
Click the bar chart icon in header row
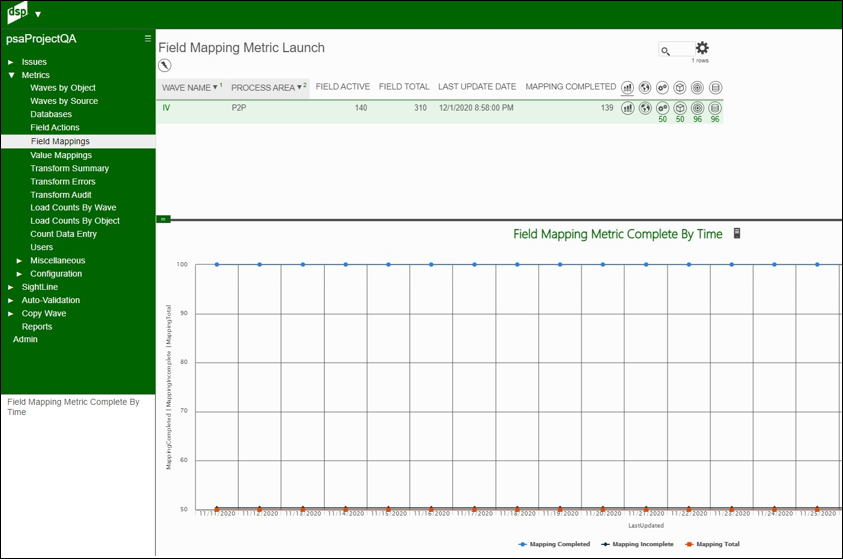coord(627,88)
